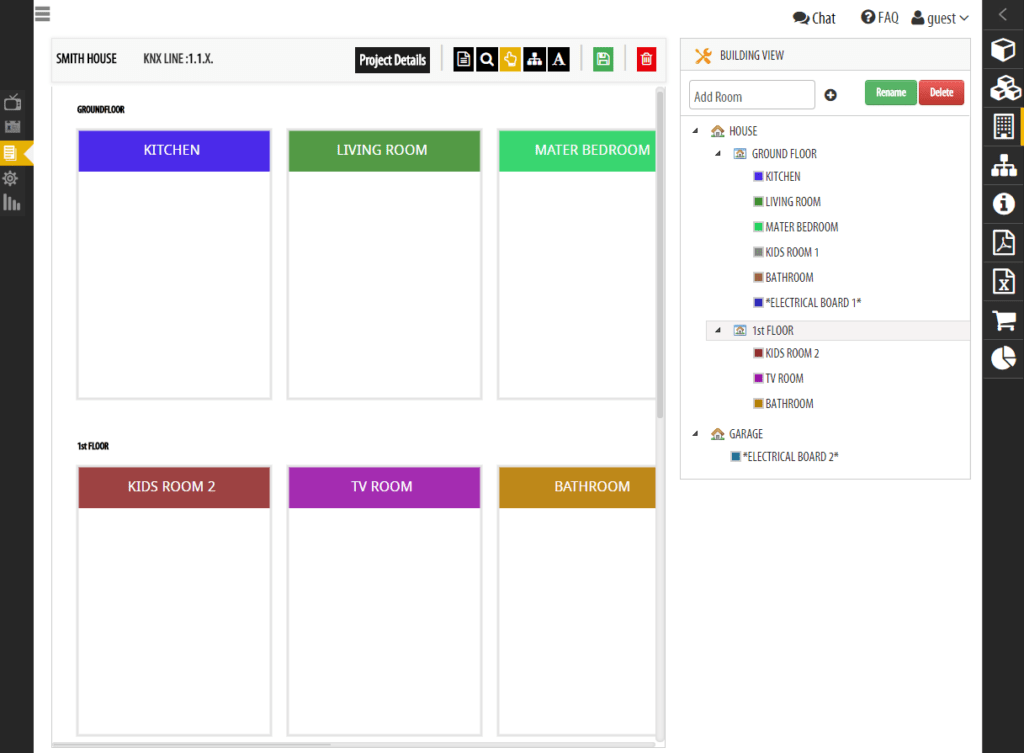1024x753 pixels.
Task: Select the magnifier search tool in toolbar
Action: coord(487,60)
